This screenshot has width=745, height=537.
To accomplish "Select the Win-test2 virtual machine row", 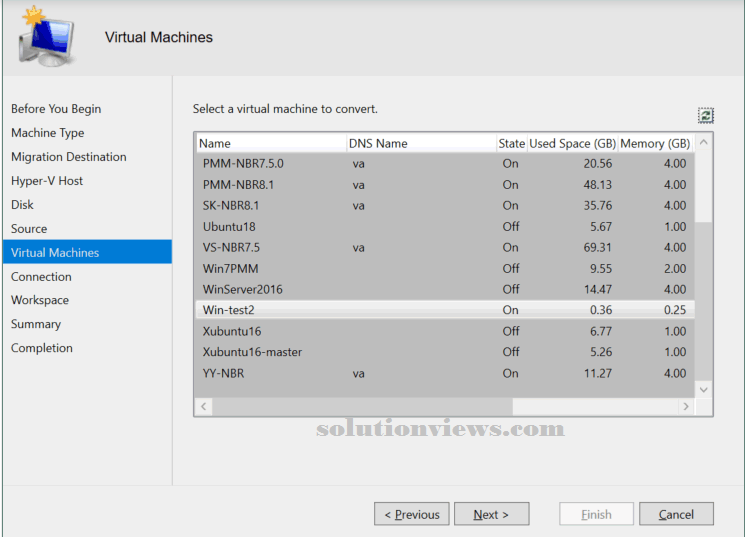I will click(x=445, y=310).
